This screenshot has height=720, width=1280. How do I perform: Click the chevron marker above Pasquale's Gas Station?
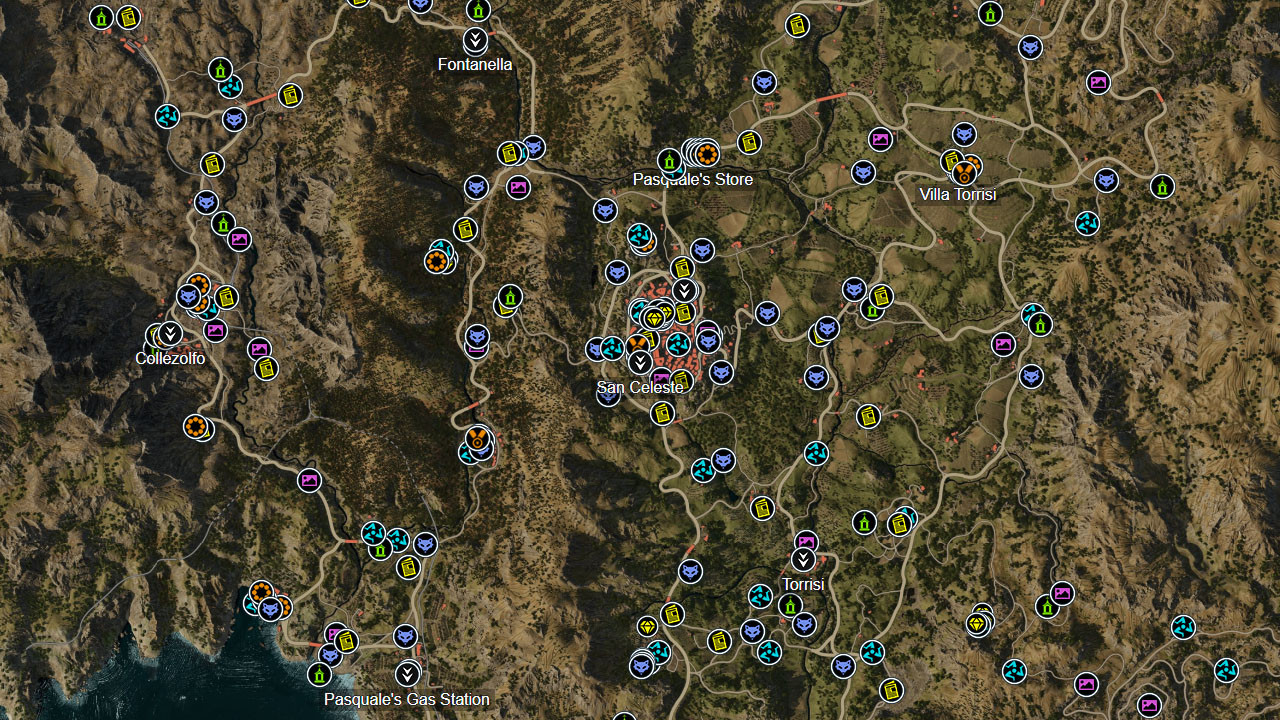(x=407, y=673)
